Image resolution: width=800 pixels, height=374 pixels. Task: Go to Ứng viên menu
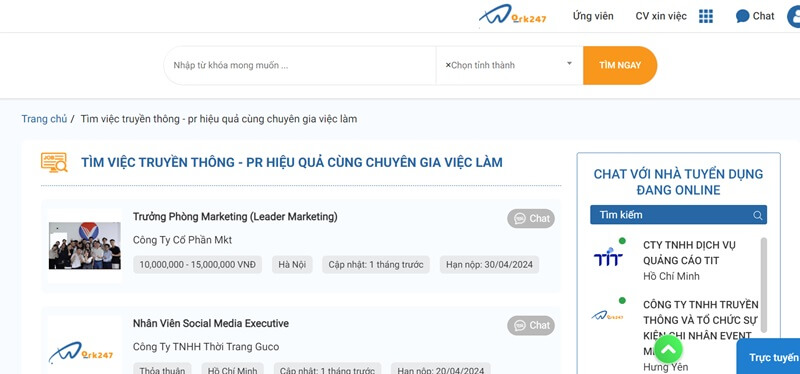click(x=593, y=16)
